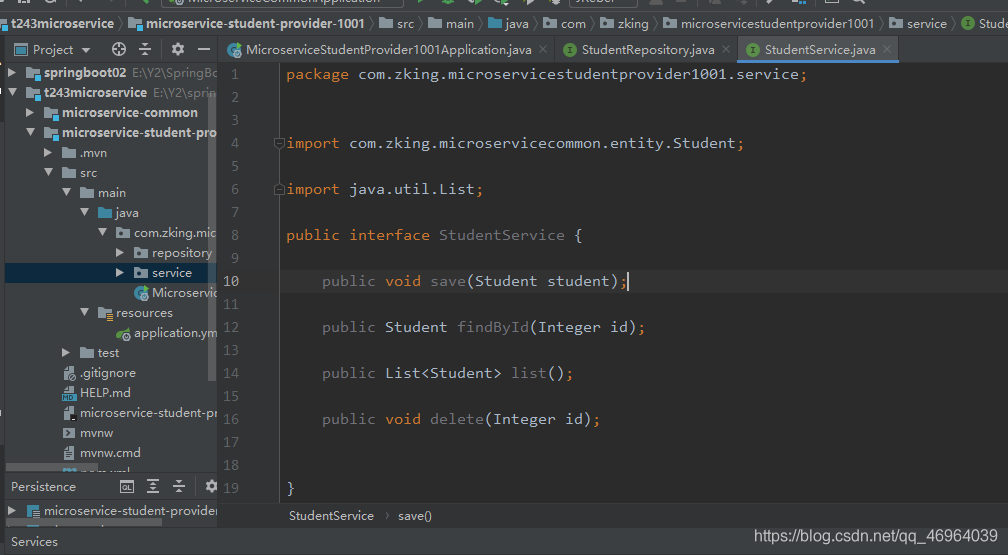
Task: Collapse the resources folder
Action: [84, 313]
